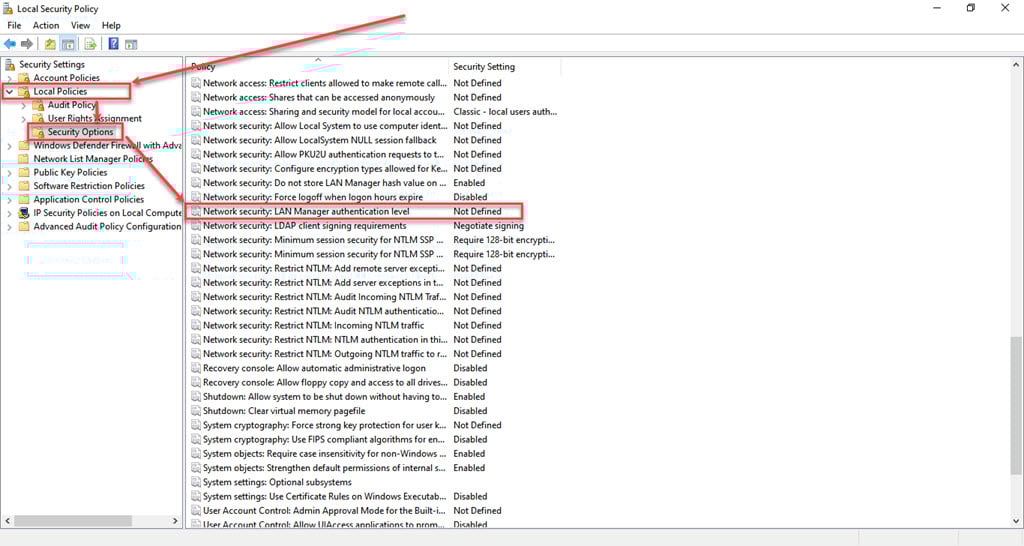The width and height of the screenshot is (1024, 546).
Task: Select the LAN Manager authentication level policy
Action: (x=306, y=212)
